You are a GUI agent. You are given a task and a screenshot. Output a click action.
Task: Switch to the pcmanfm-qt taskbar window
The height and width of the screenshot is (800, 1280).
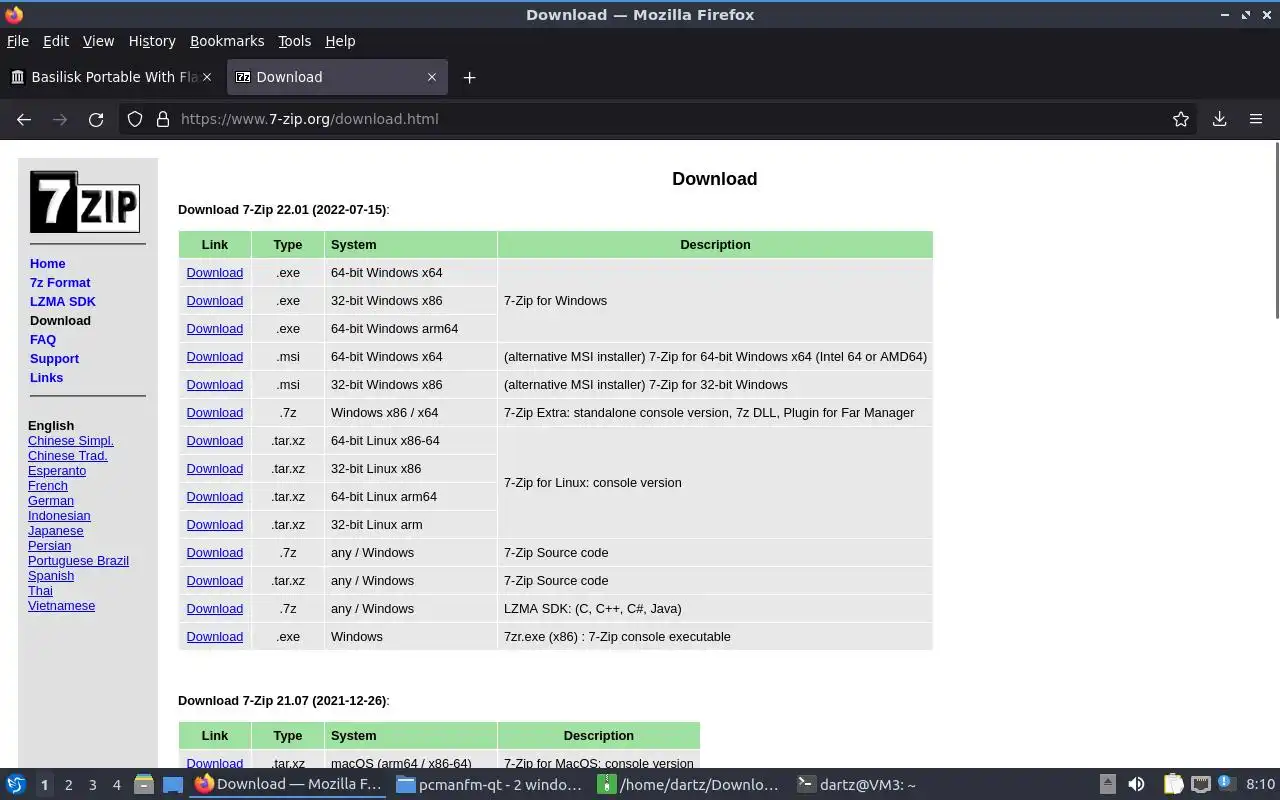[x=488, y=785]
